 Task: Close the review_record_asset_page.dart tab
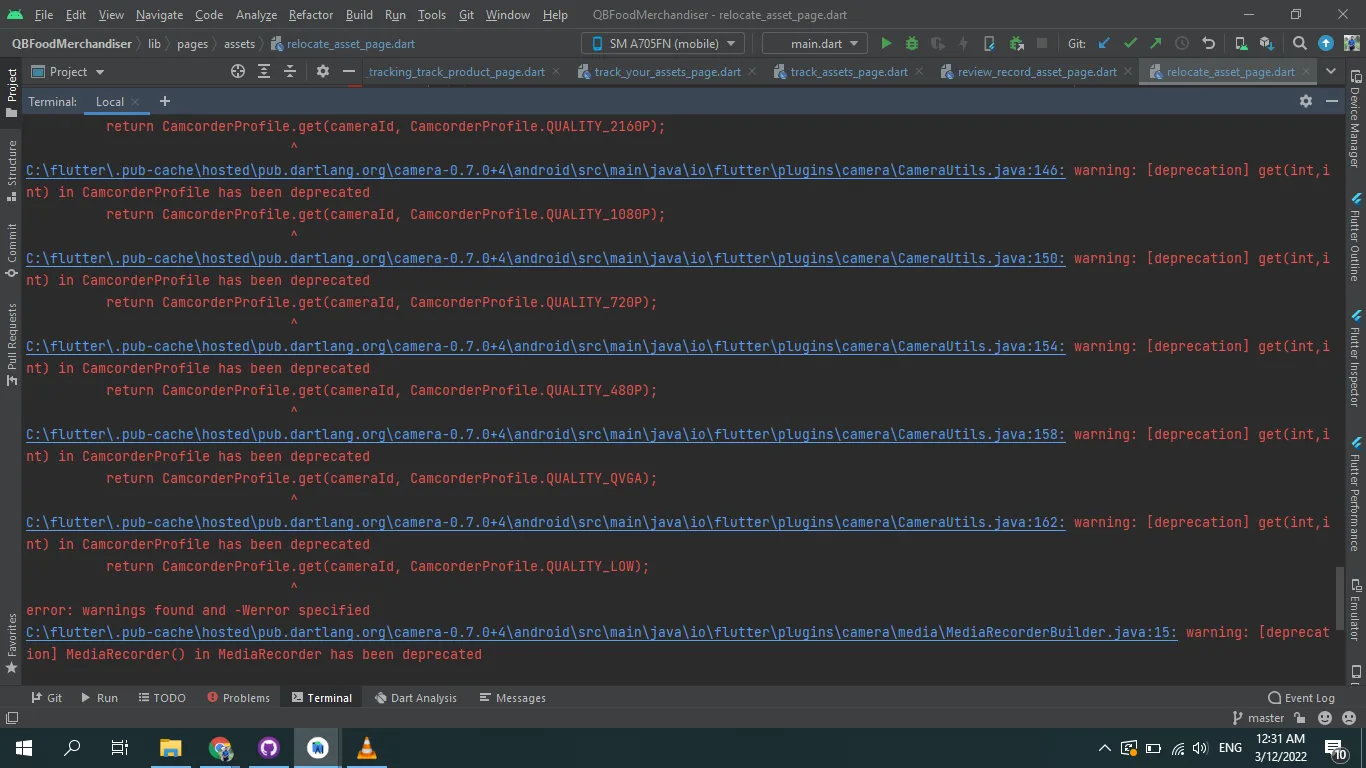(1128, 72)
